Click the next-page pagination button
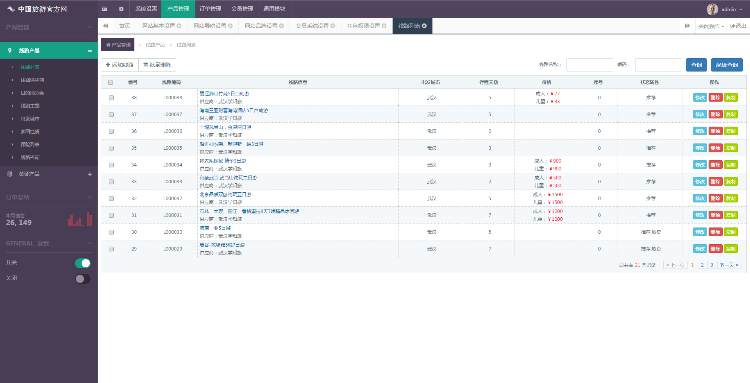Screen dimensions: 750x383 pyautogui.click(x=729, y=264)
